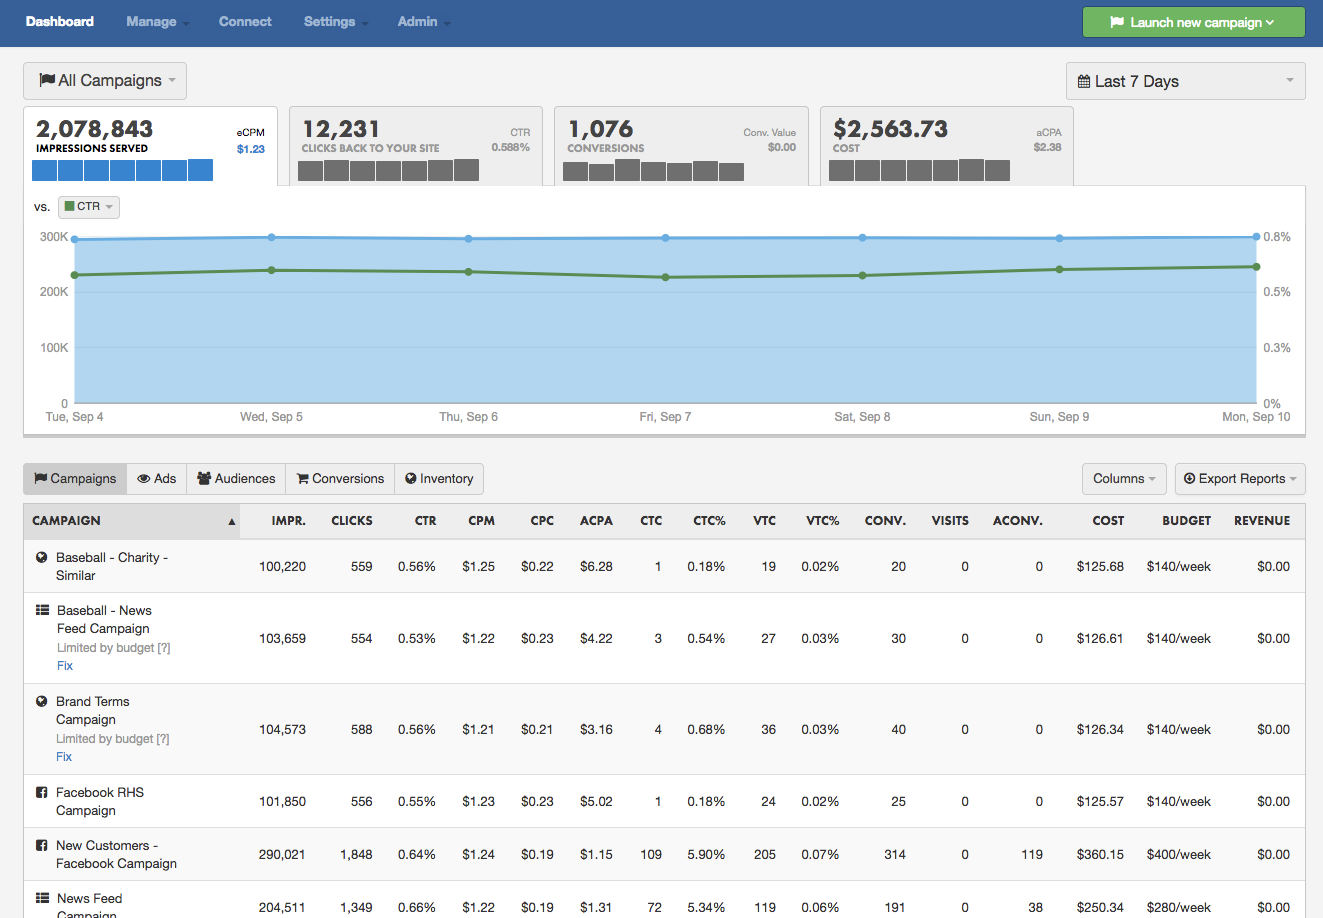The height and width of the screenshot is (918, 1323).
Task: Click $360.15 cost value in table
Action: pos(1100,855)
